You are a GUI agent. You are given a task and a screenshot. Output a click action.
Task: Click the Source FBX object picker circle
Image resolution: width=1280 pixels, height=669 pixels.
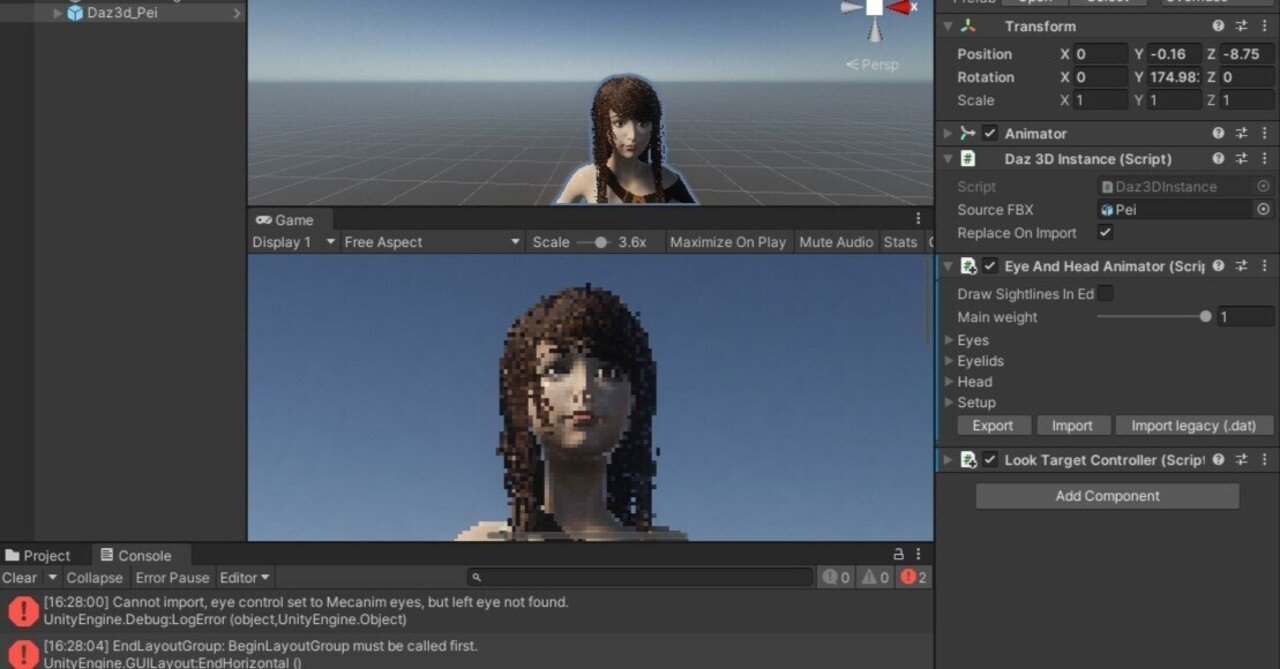(x=1262, y=209)
